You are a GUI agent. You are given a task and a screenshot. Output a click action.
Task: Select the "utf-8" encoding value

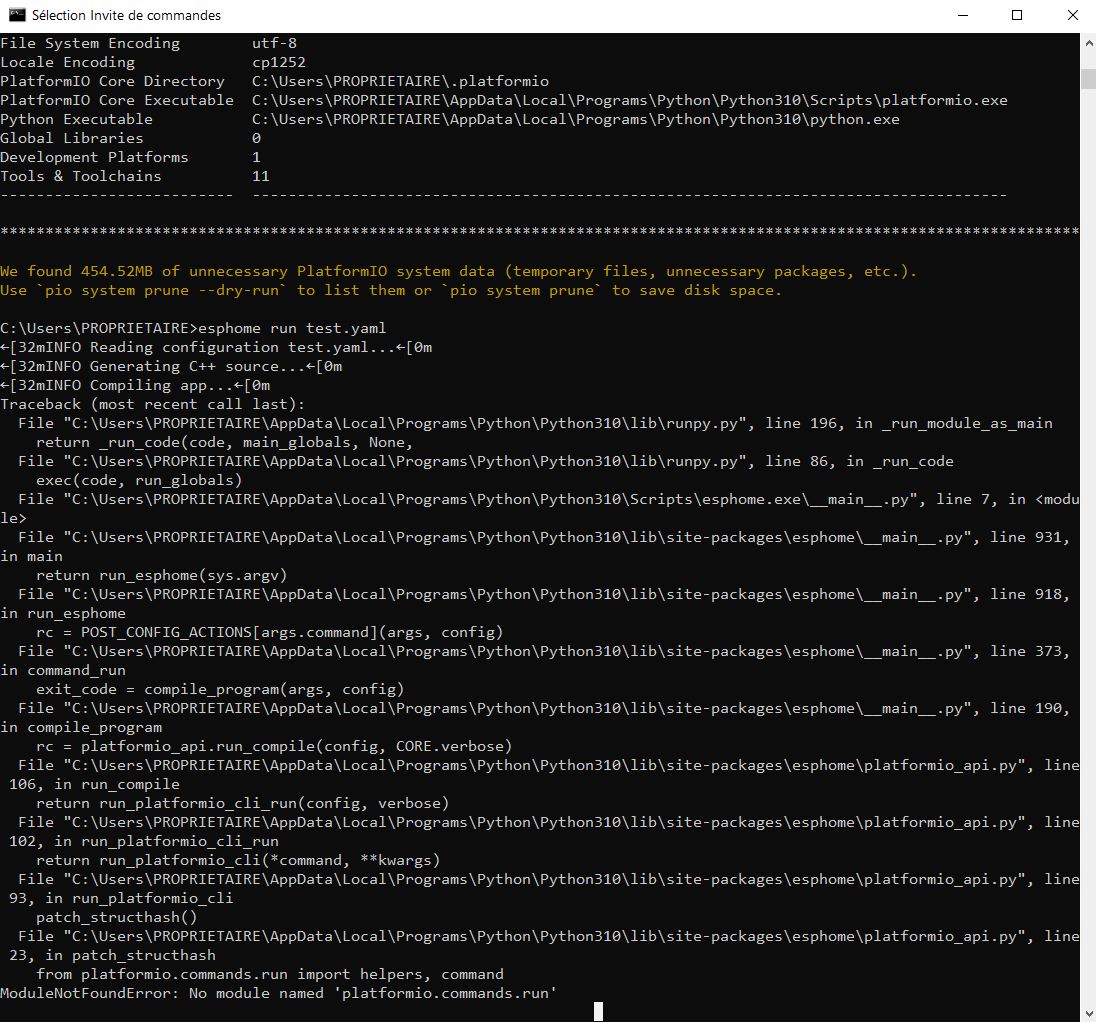pyautogui.click(x=275, y=43)
